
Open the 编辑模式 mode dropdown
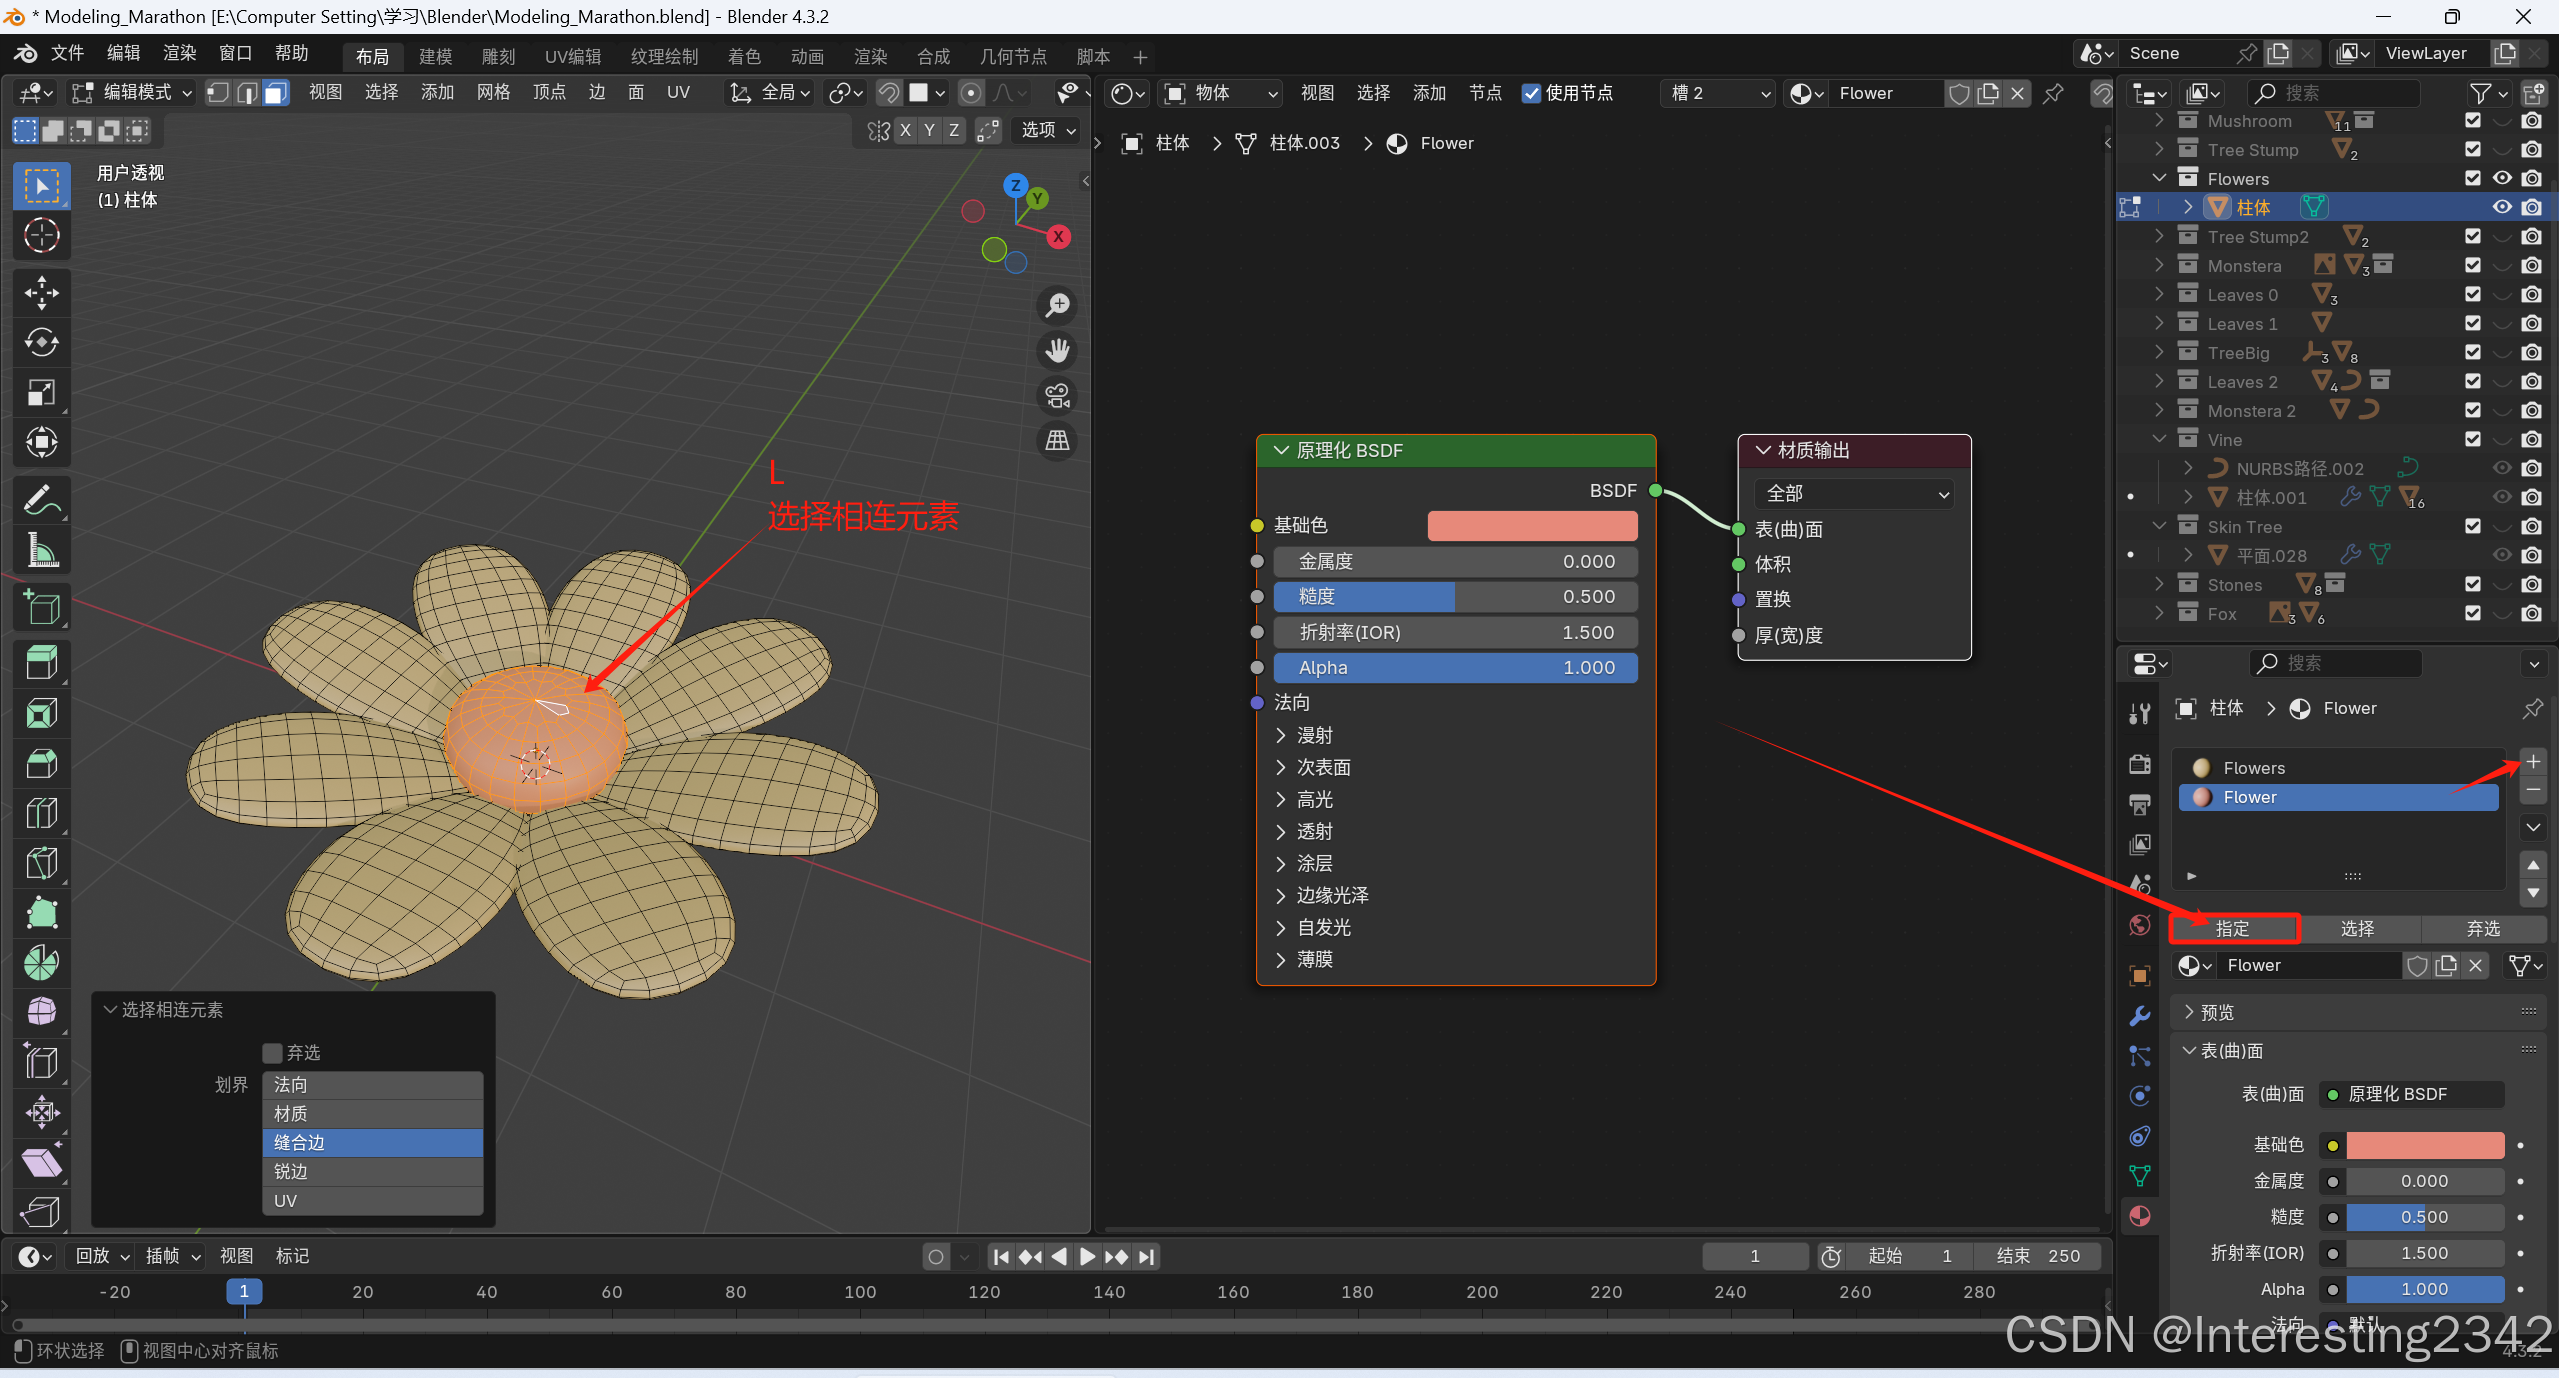coord(132,93)
